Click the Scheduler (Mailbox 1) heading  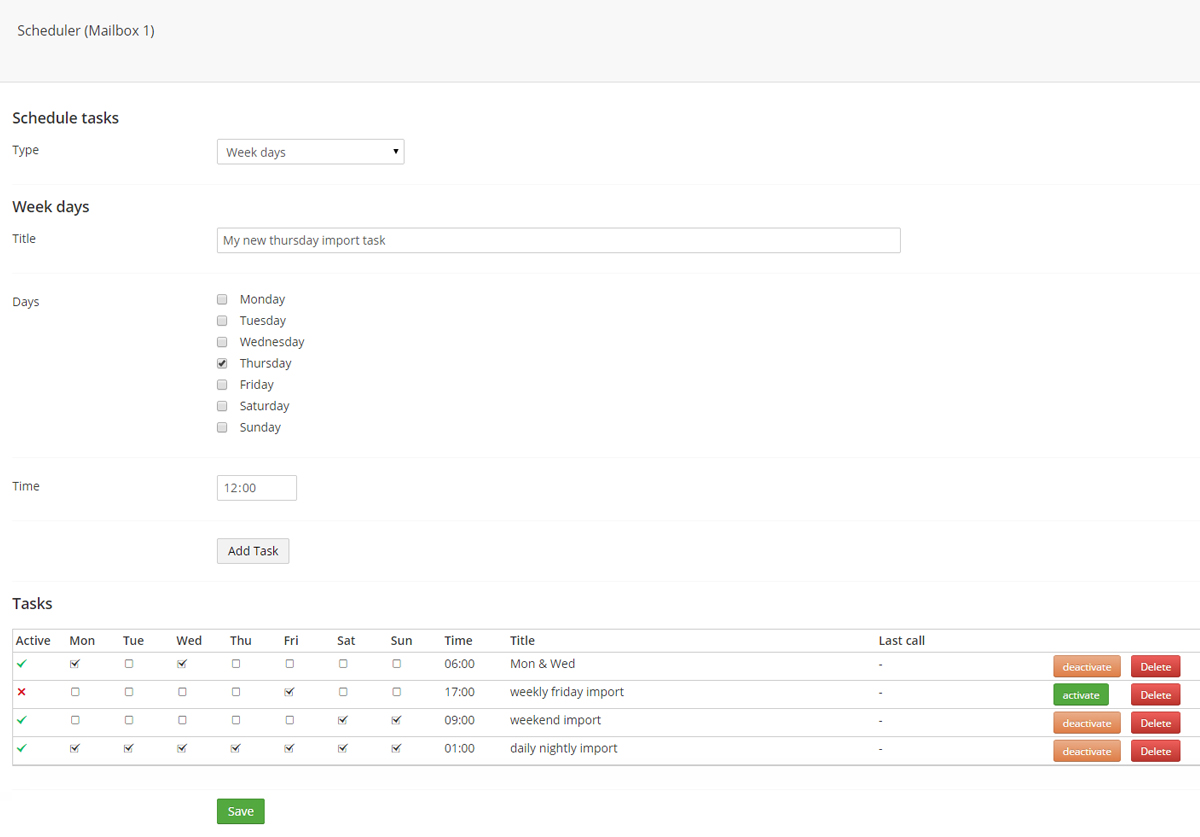[x=86, y=31]
